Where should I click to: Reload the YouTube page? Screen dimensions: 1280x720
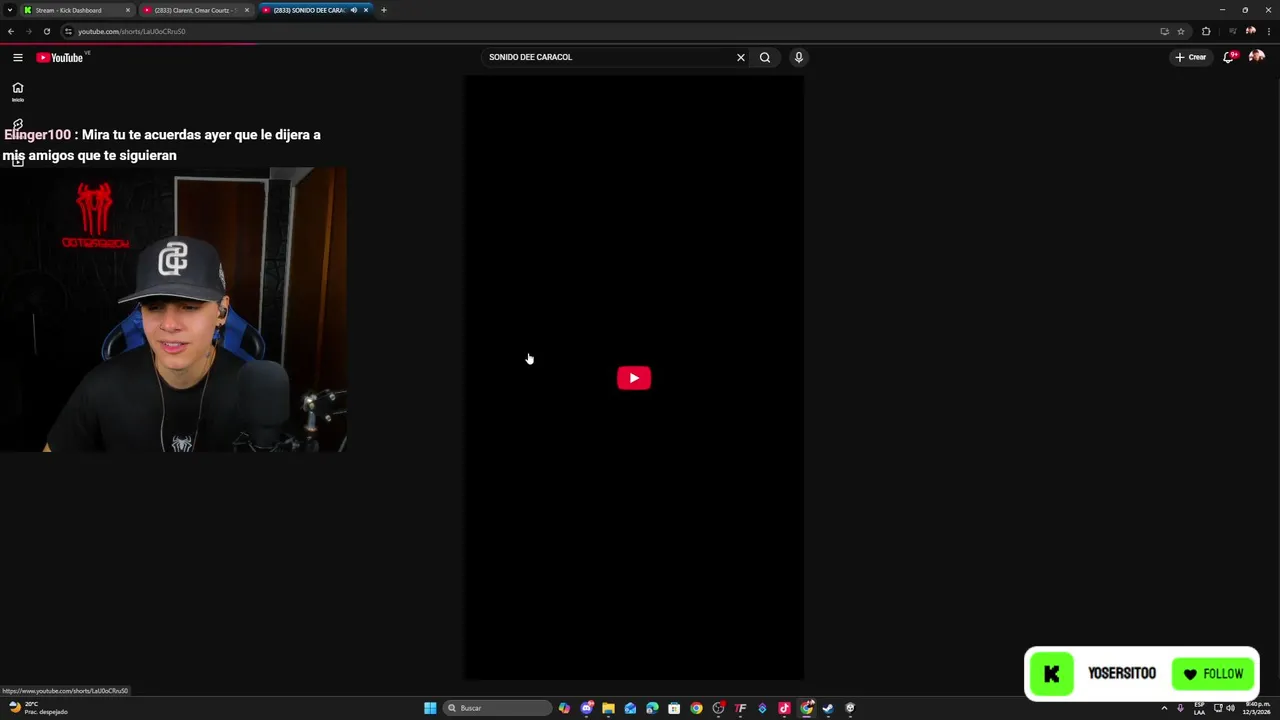pos(46,31)
